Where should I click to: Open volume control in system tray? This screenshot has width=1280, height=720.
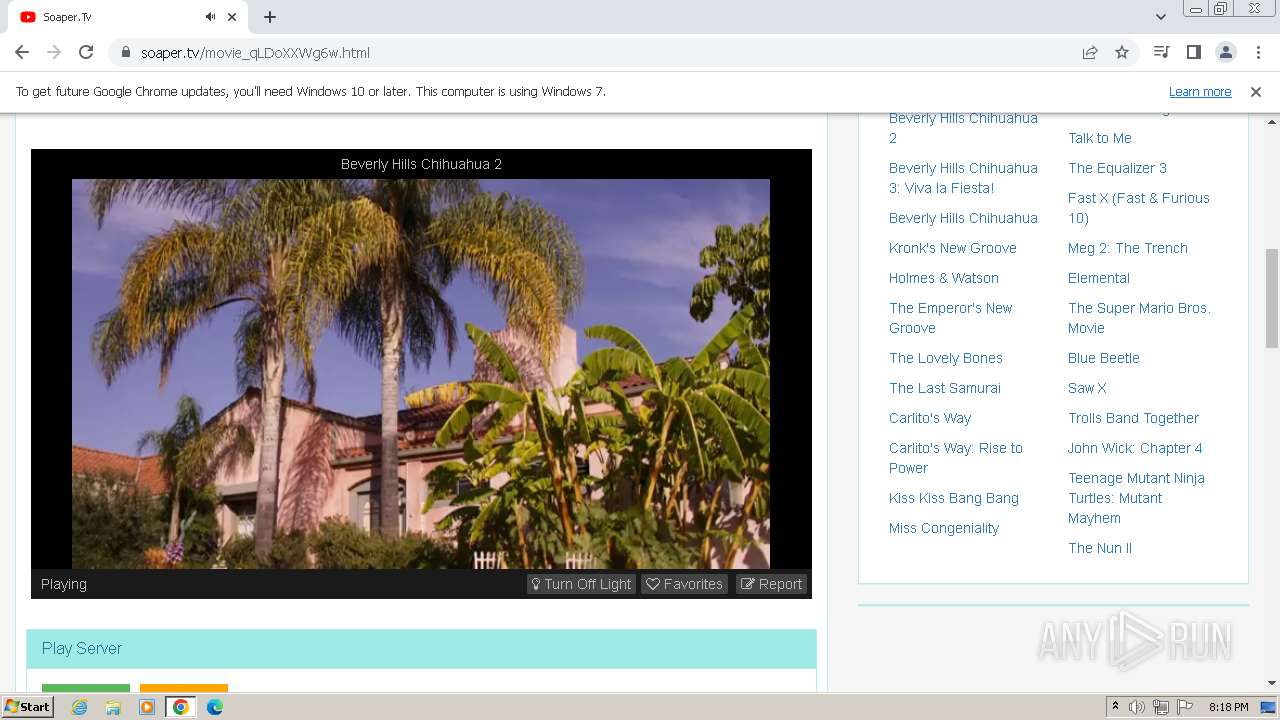coord(1137,707)
